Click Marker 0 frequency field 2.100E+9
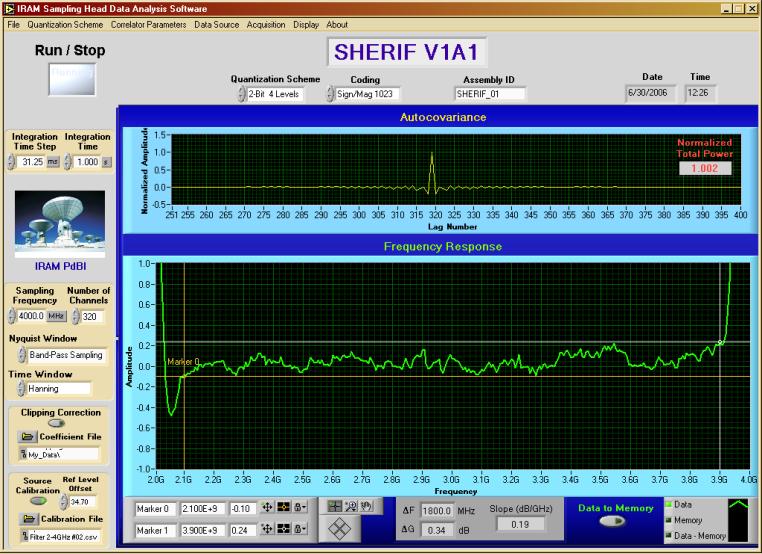Image resolution: width=762 pixels, height=554 pixels. pyautogui.click(x=203, y=509)
